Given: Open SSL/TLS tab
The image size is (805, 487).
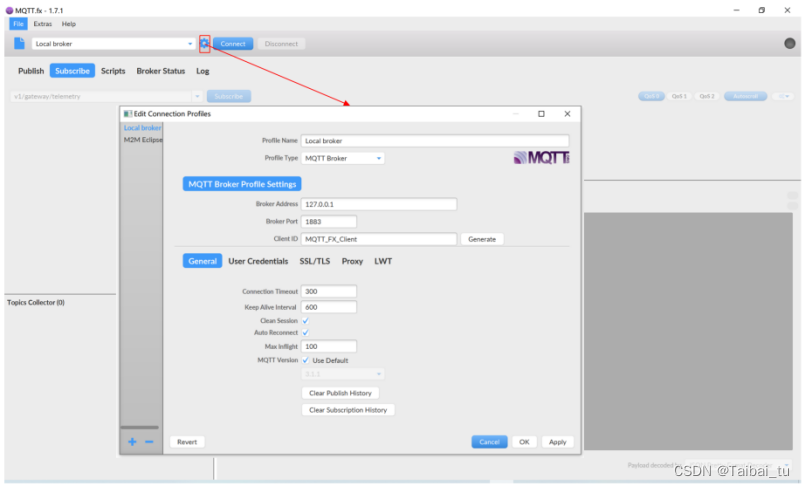Looking at the screenshot, I should [315, 261].
